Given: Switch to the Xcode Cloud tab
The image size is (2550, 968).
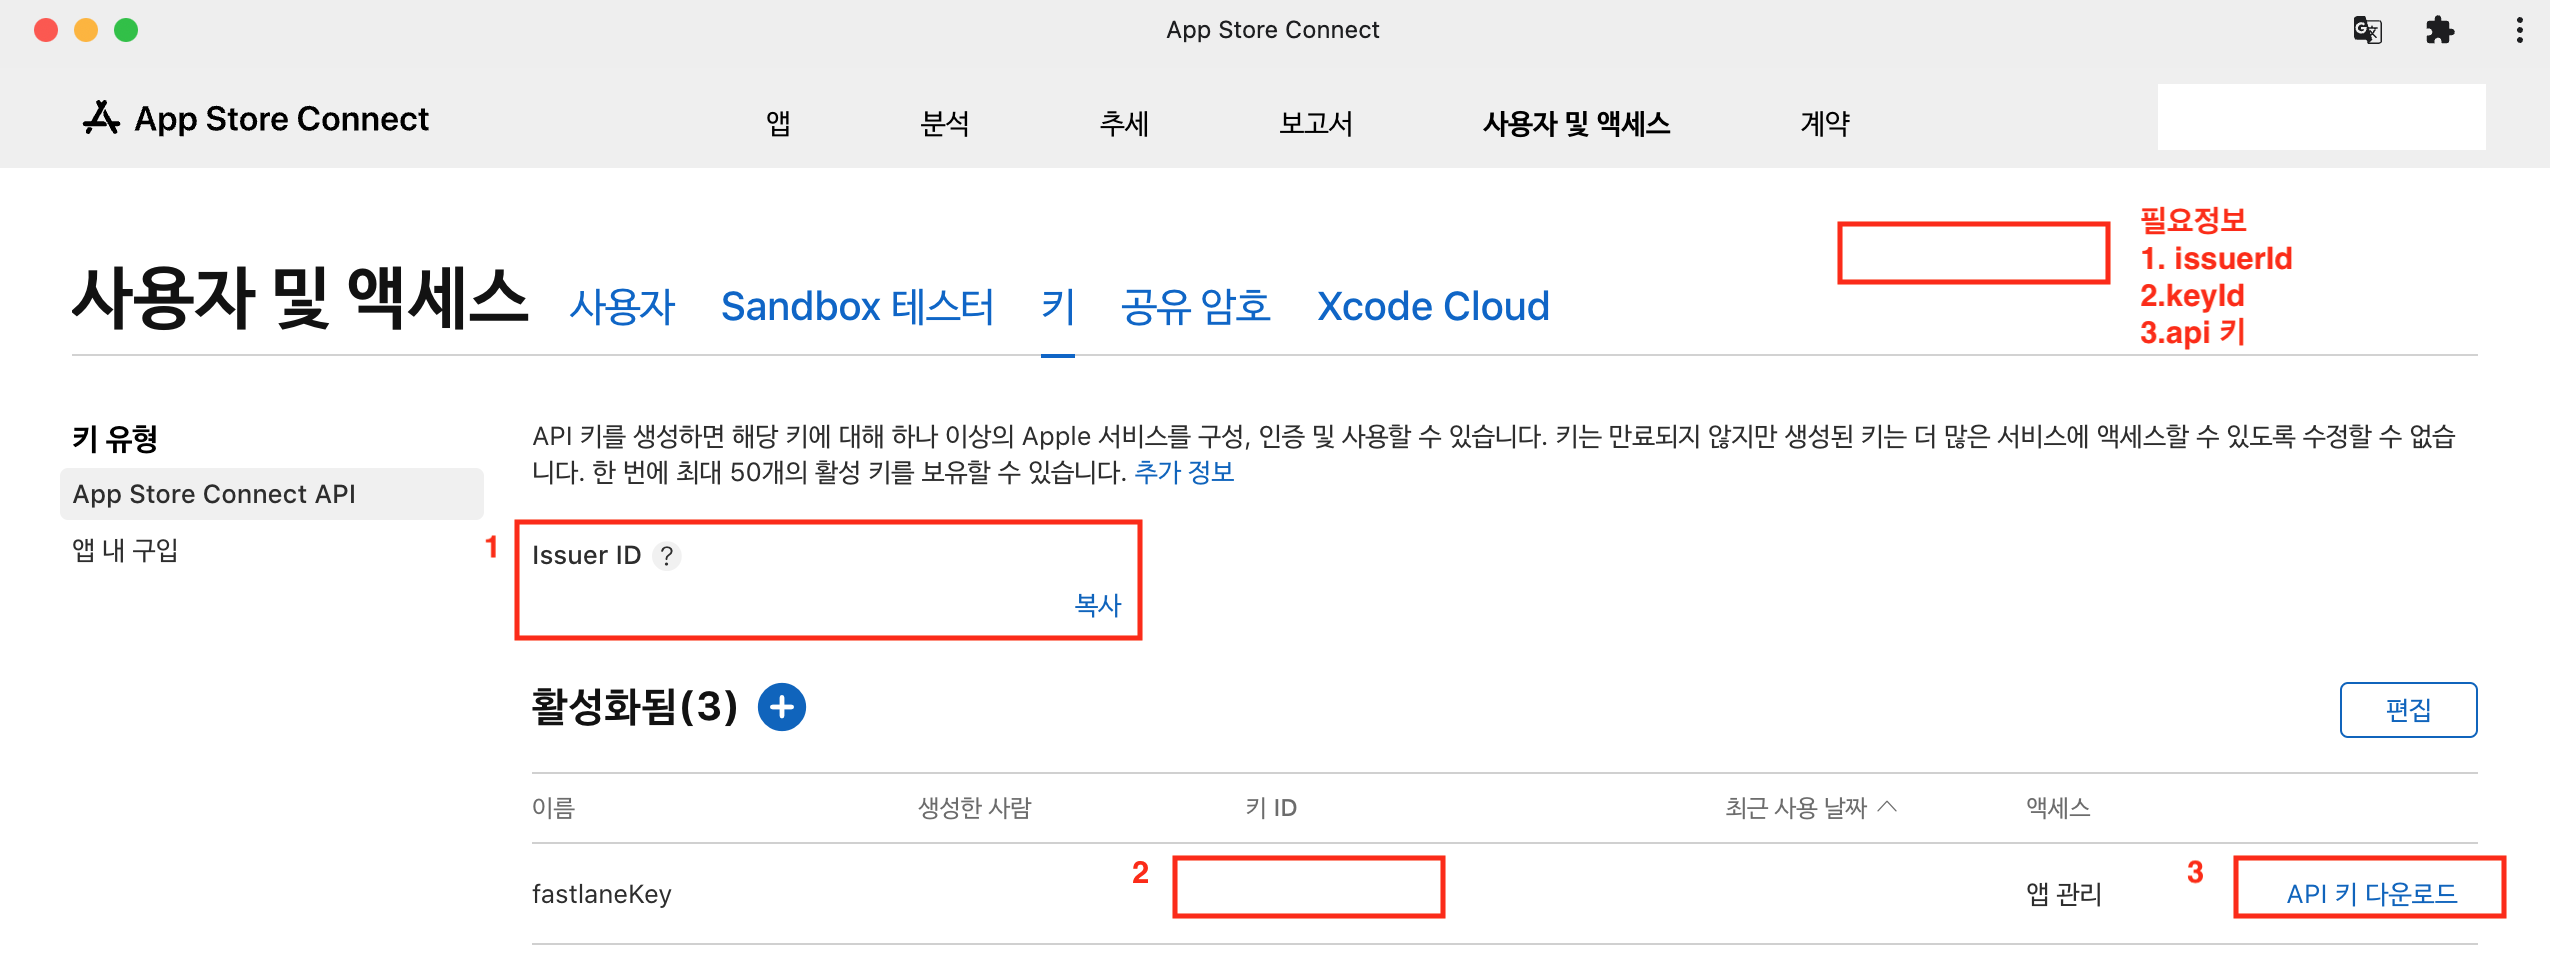Looking at the screenshot, I should click(x=1433, y=306).
